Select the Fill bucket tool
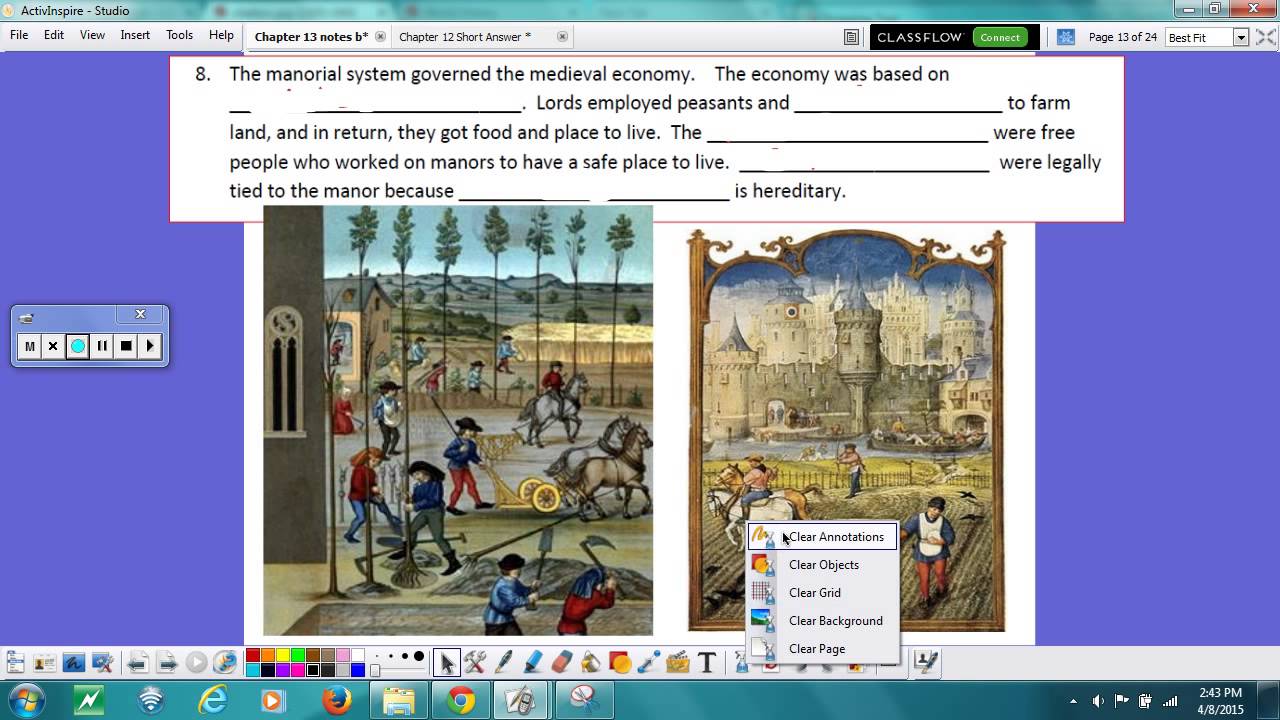Image resolution: width=1280 pixels, height=720 pixels. (590, 662)
